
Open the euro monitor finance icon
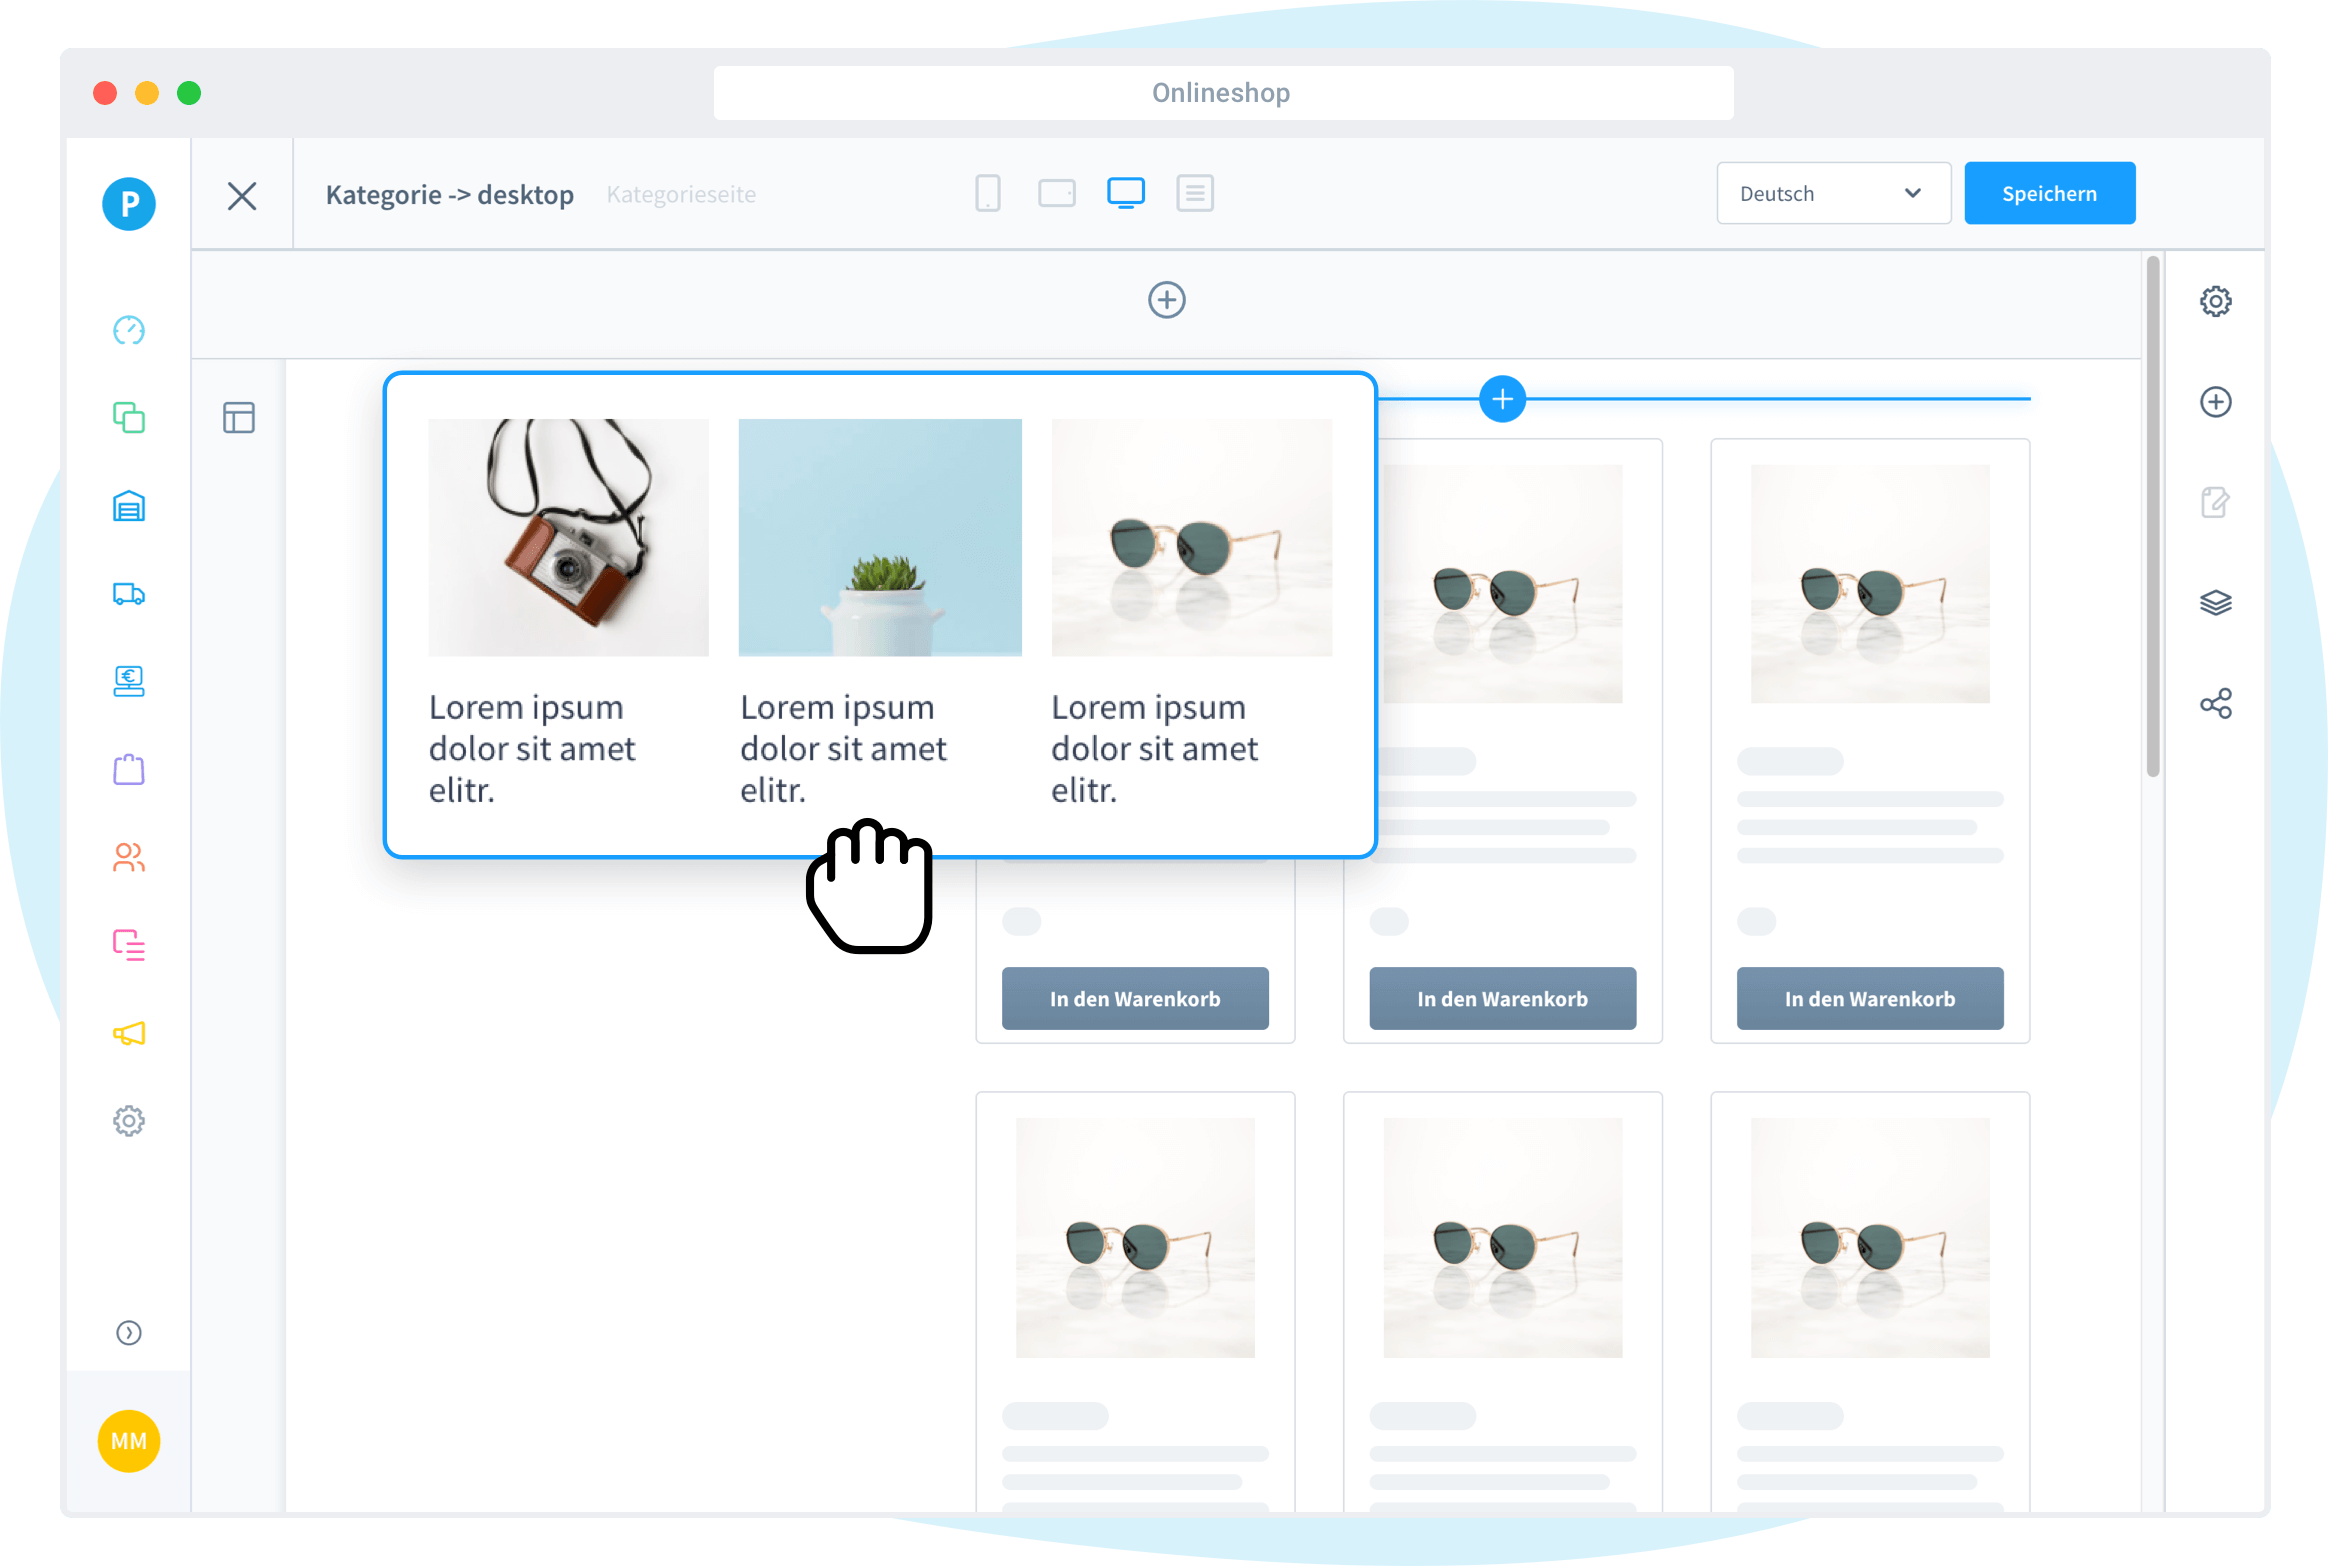(129, 681)
